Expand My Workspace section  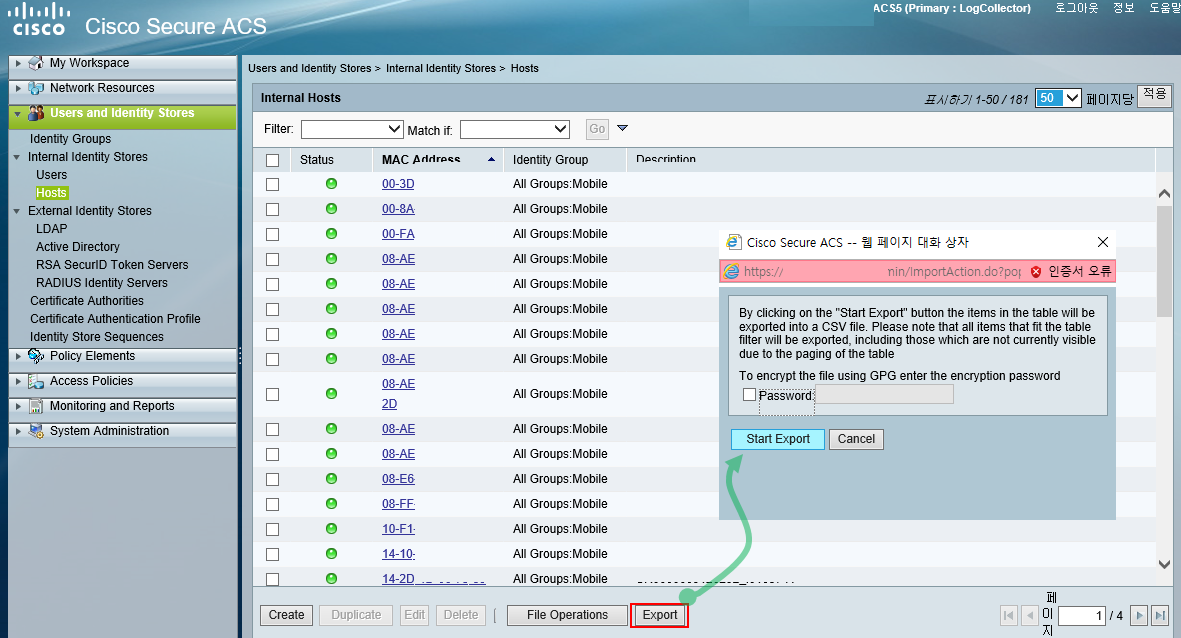point(18,63)
